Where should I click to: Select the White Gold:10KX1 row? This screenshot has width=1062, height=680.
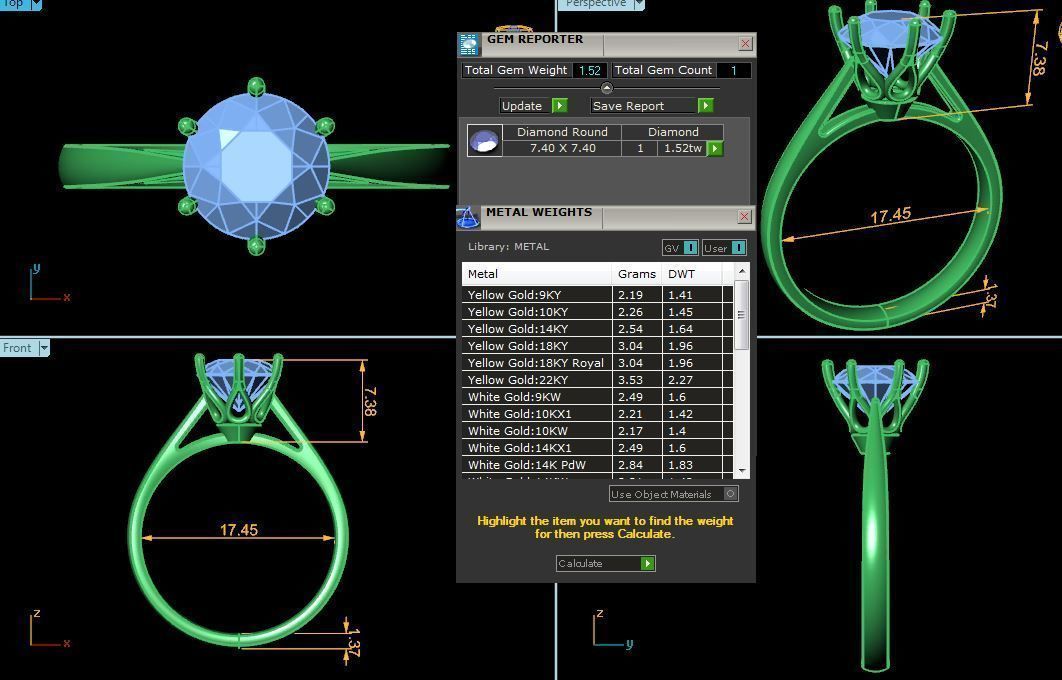click(x=597, y=414)
